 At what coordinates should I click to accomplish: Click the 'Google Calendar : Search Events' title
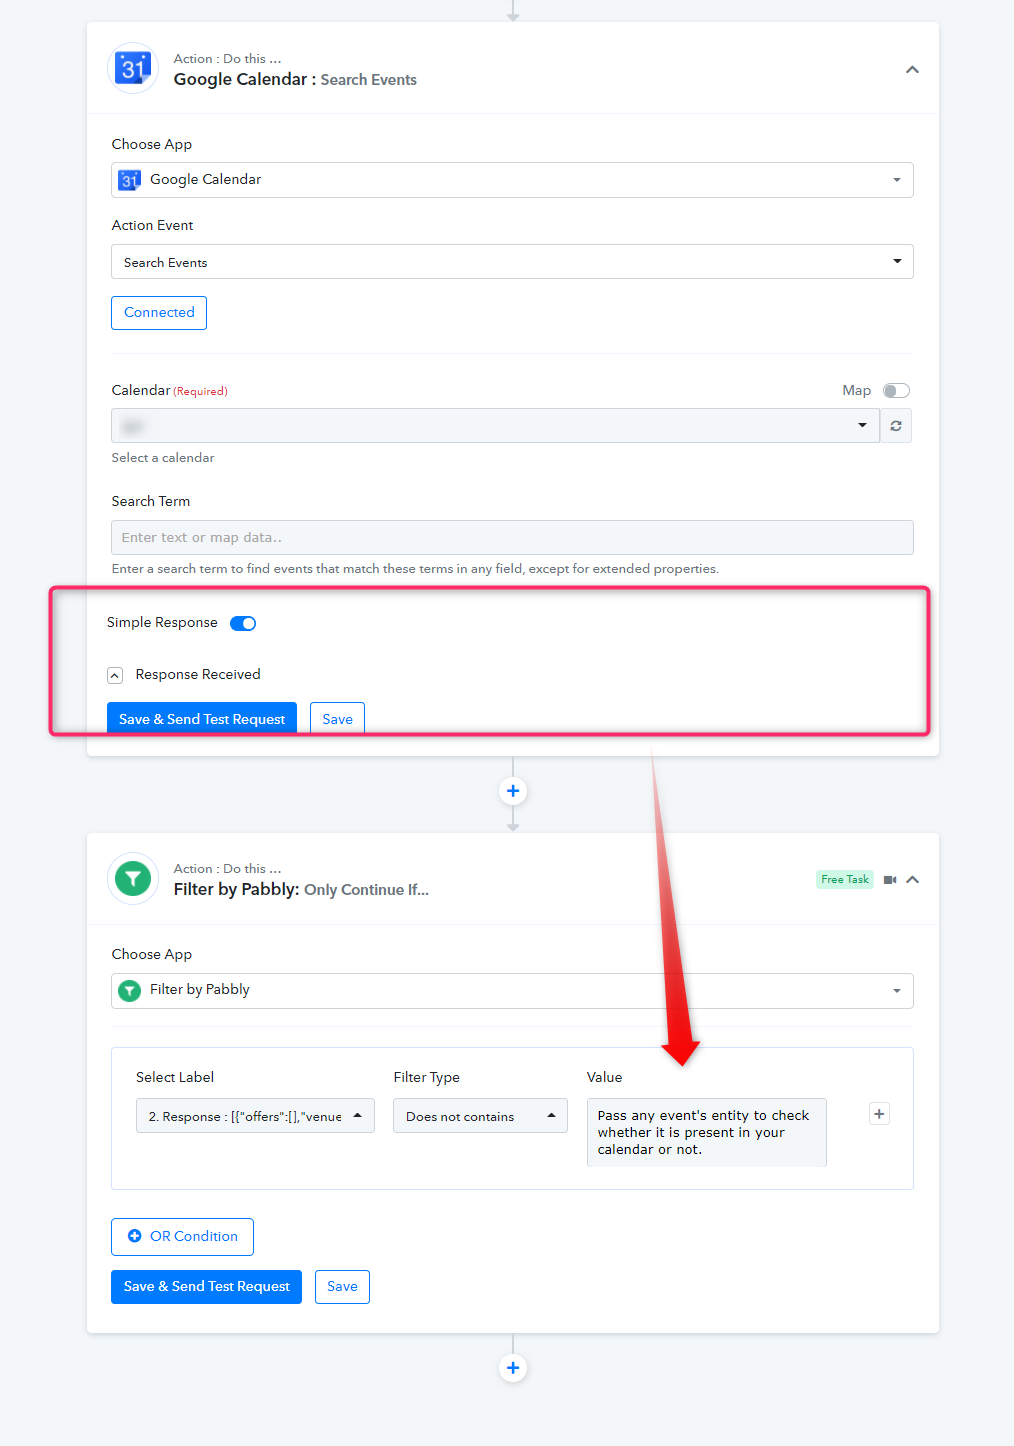click(x=295, y=80)
